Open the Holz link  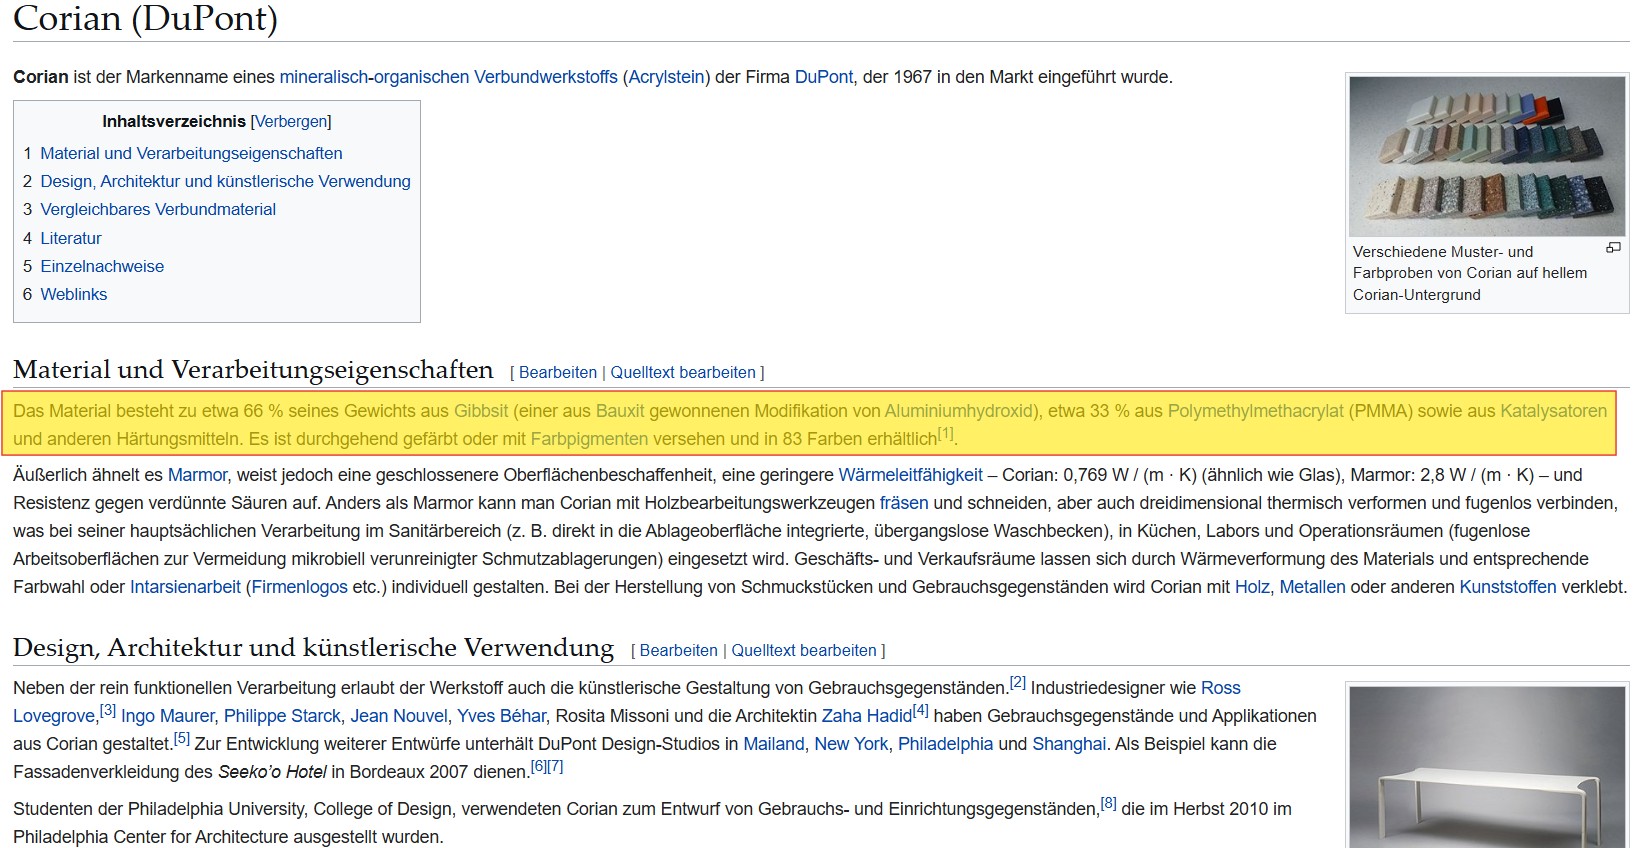point(1252,587)
